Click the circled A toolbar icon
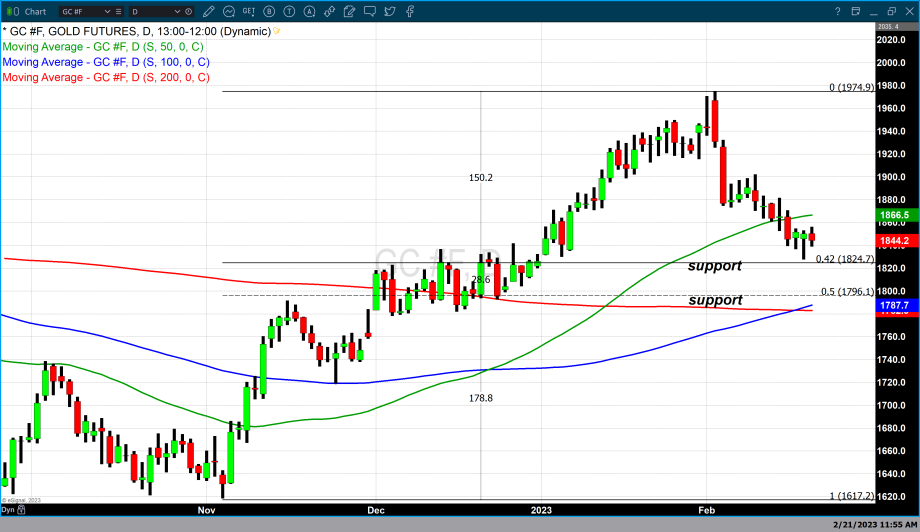The image size is (920, 532). click(310, 11)
